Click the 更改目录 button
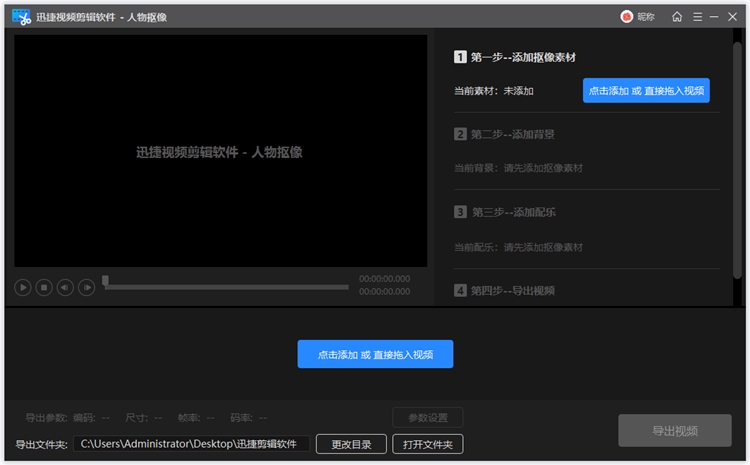Image resolution: width=750 pixels, height=465 pixels. 351,444
